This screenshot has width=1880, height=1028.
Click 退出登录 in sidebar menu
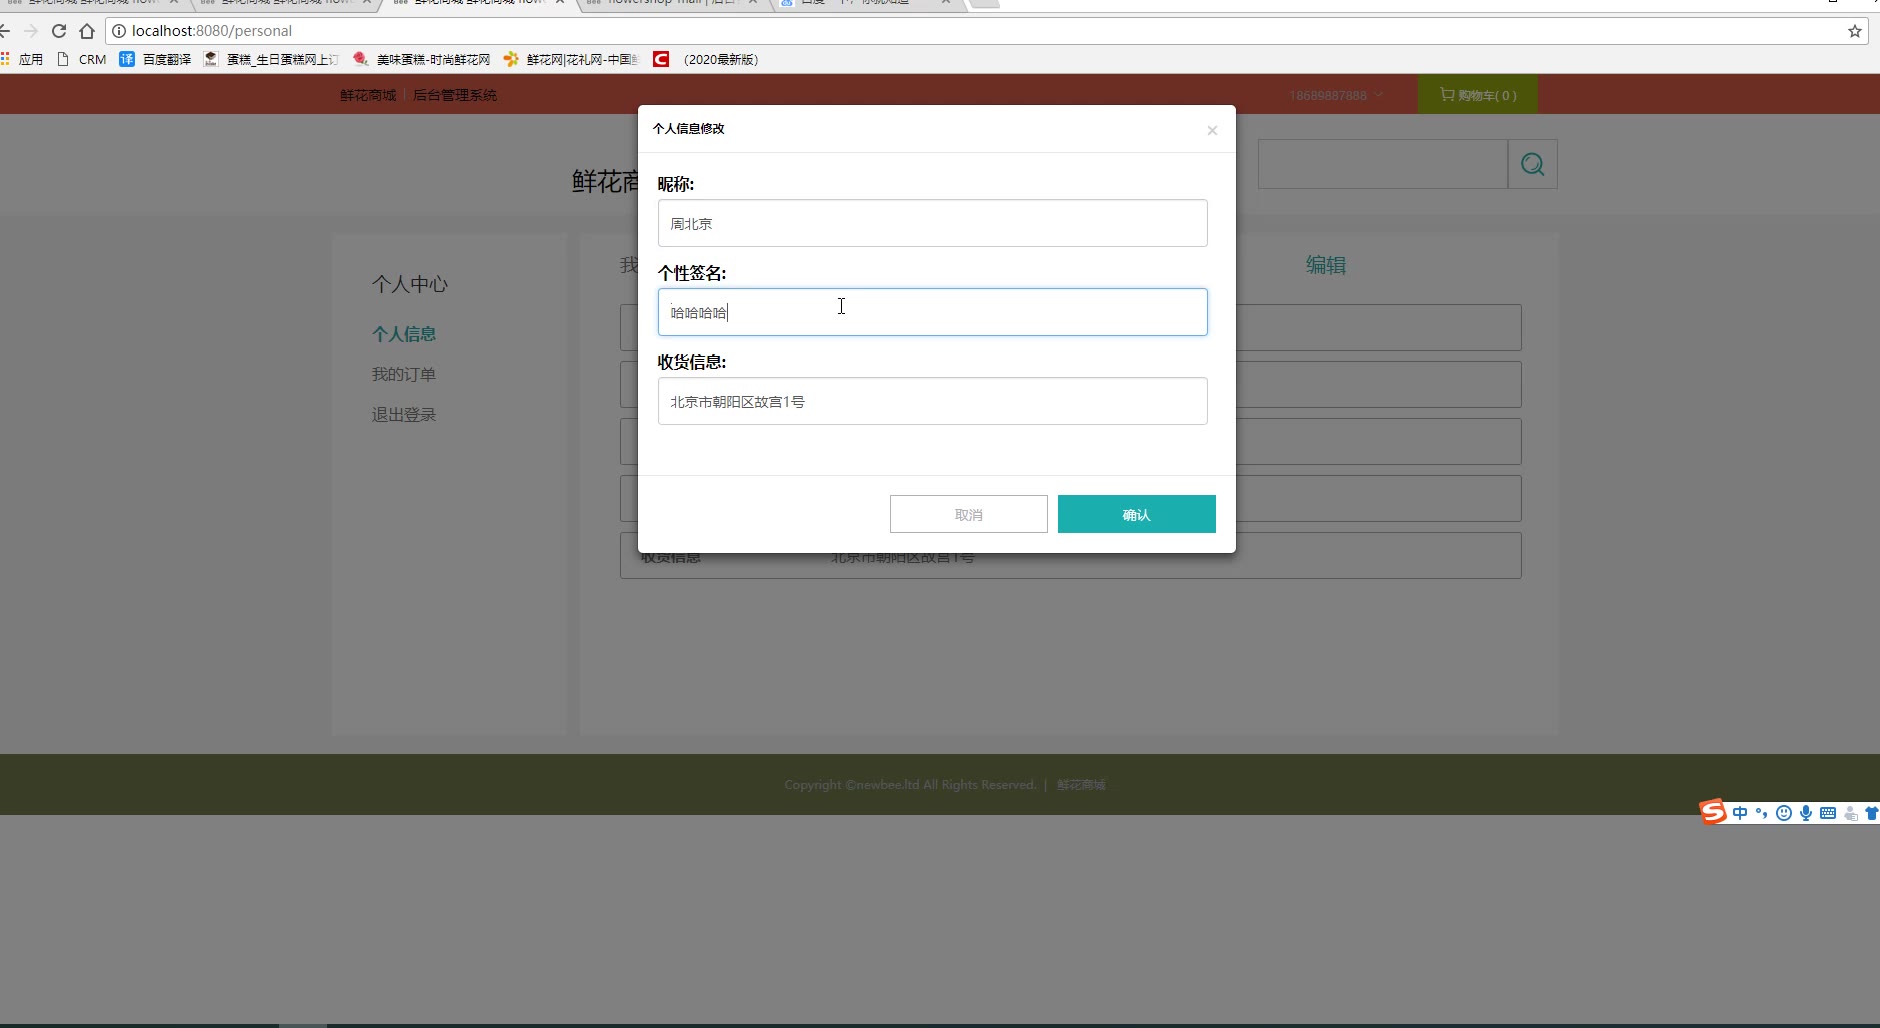click(x=404, y=414)
